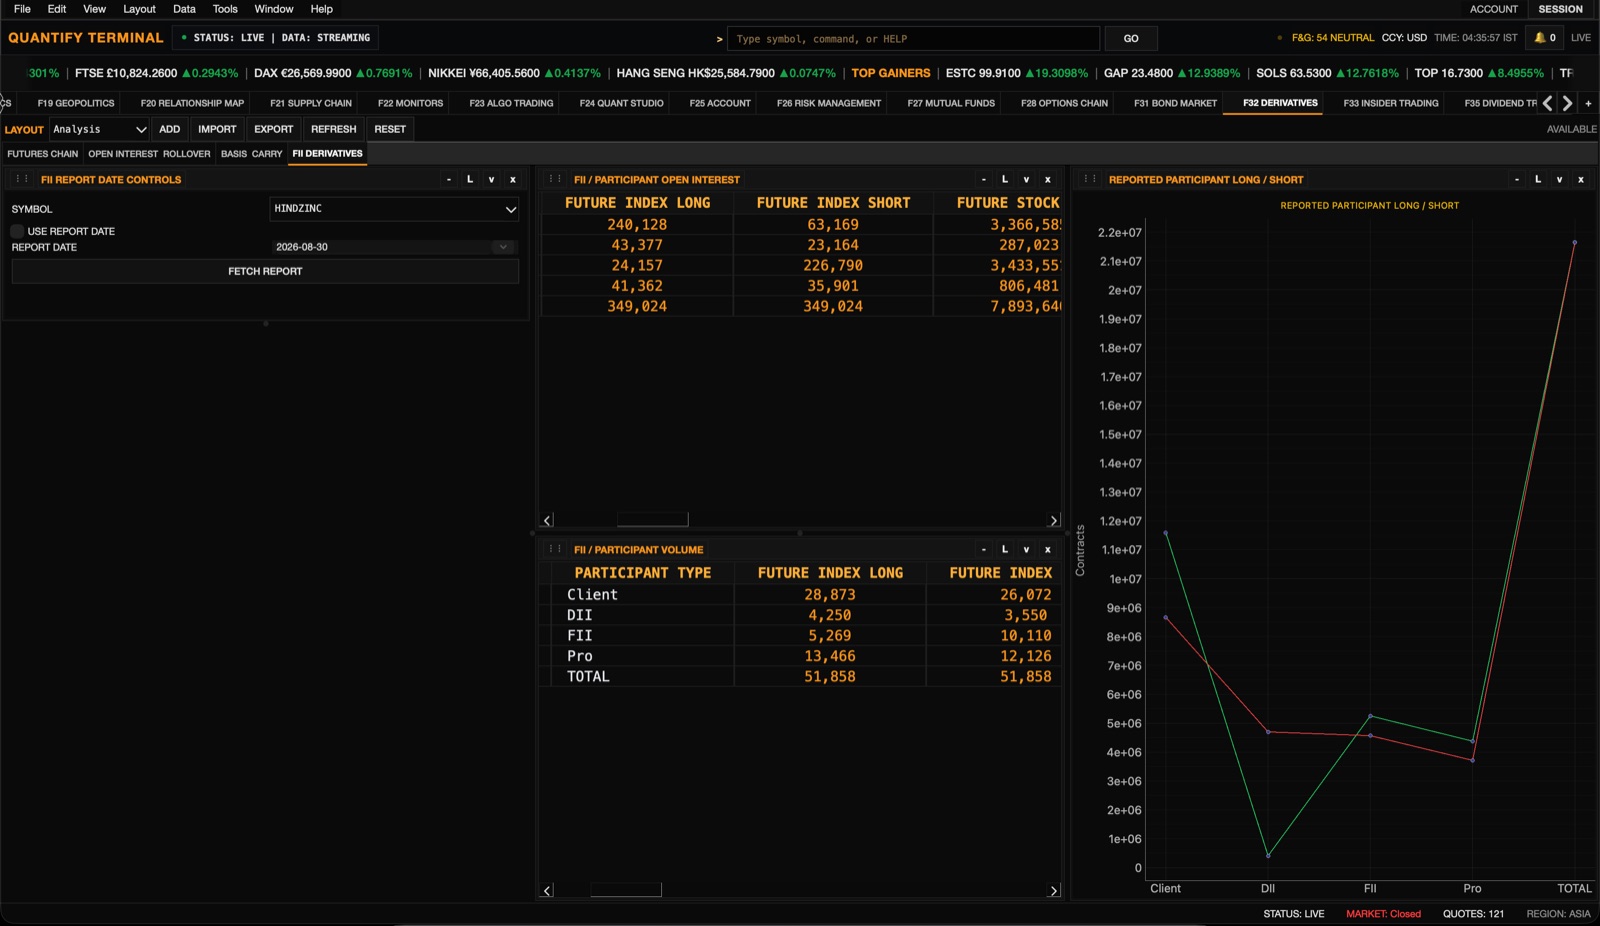The image size is (1600, 926).
Task: Minimize Reported Participant Long/Short panel
Action: click(1517, 180)
